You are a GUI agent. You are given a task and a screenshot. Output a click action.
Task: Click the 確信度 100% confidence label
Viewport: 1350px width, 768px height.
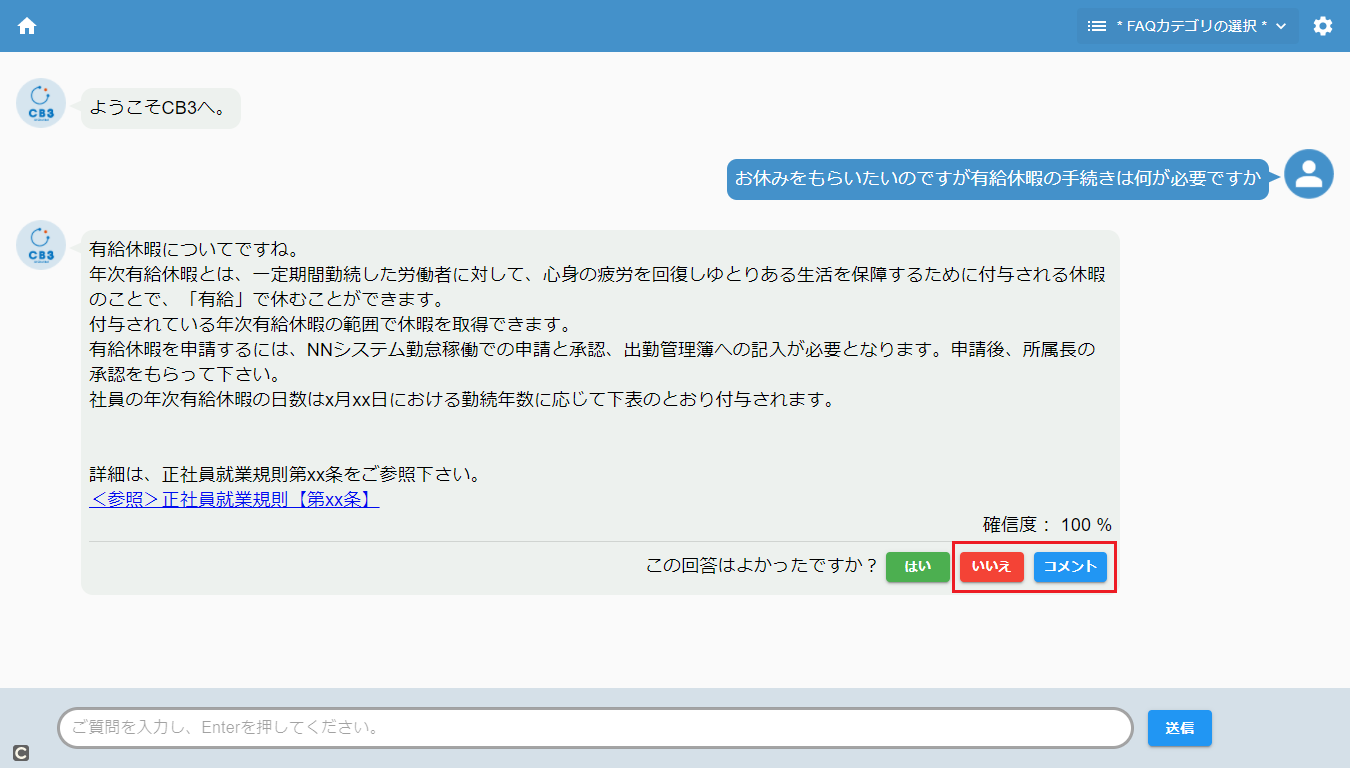1046,524
